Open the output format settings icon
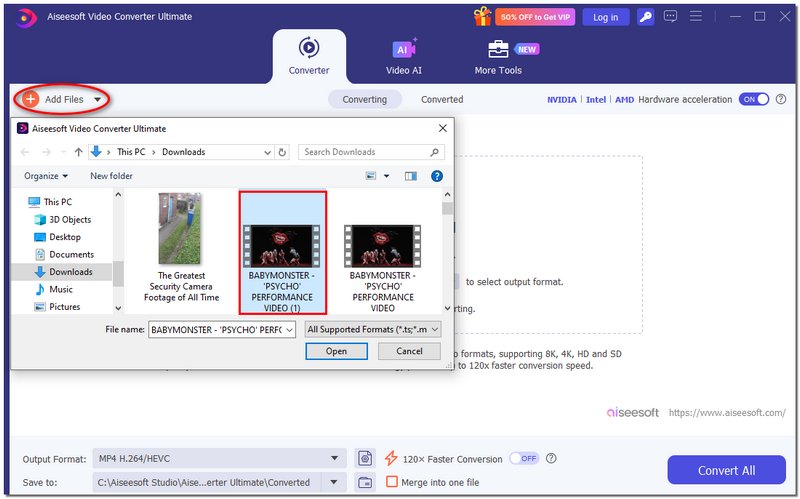The image size is (800, 499). tap(366, 459)
